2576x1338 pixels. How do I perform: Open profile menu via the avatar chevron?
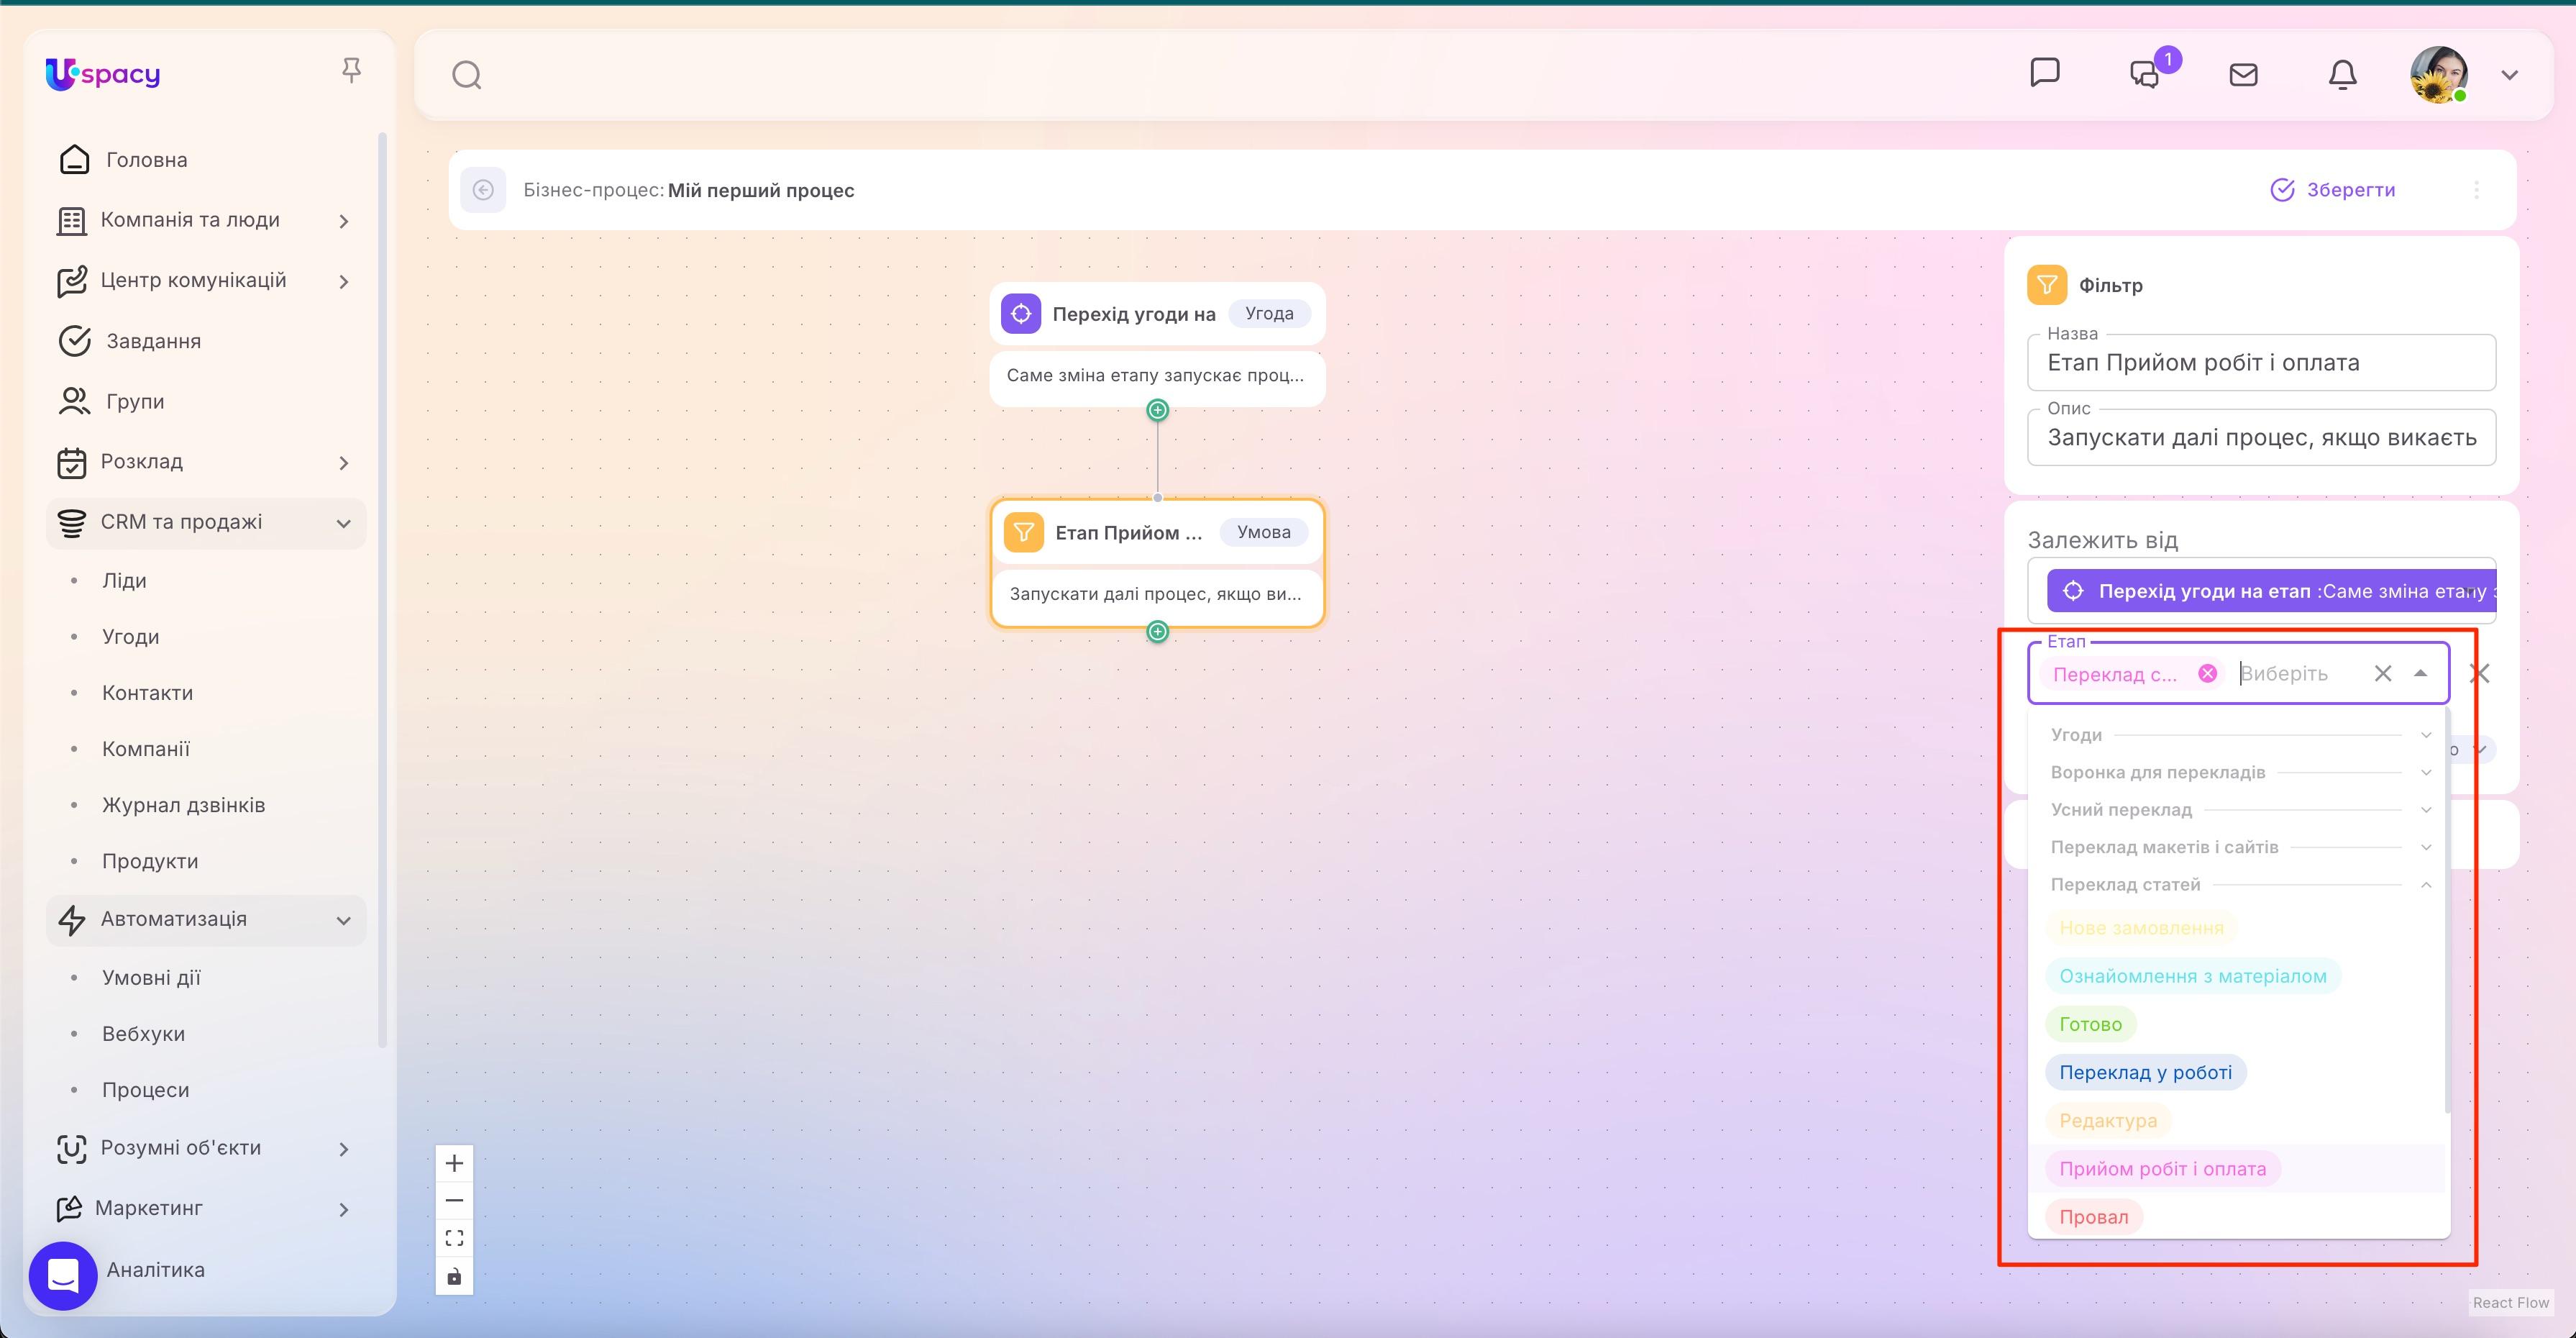[2509, 74]
